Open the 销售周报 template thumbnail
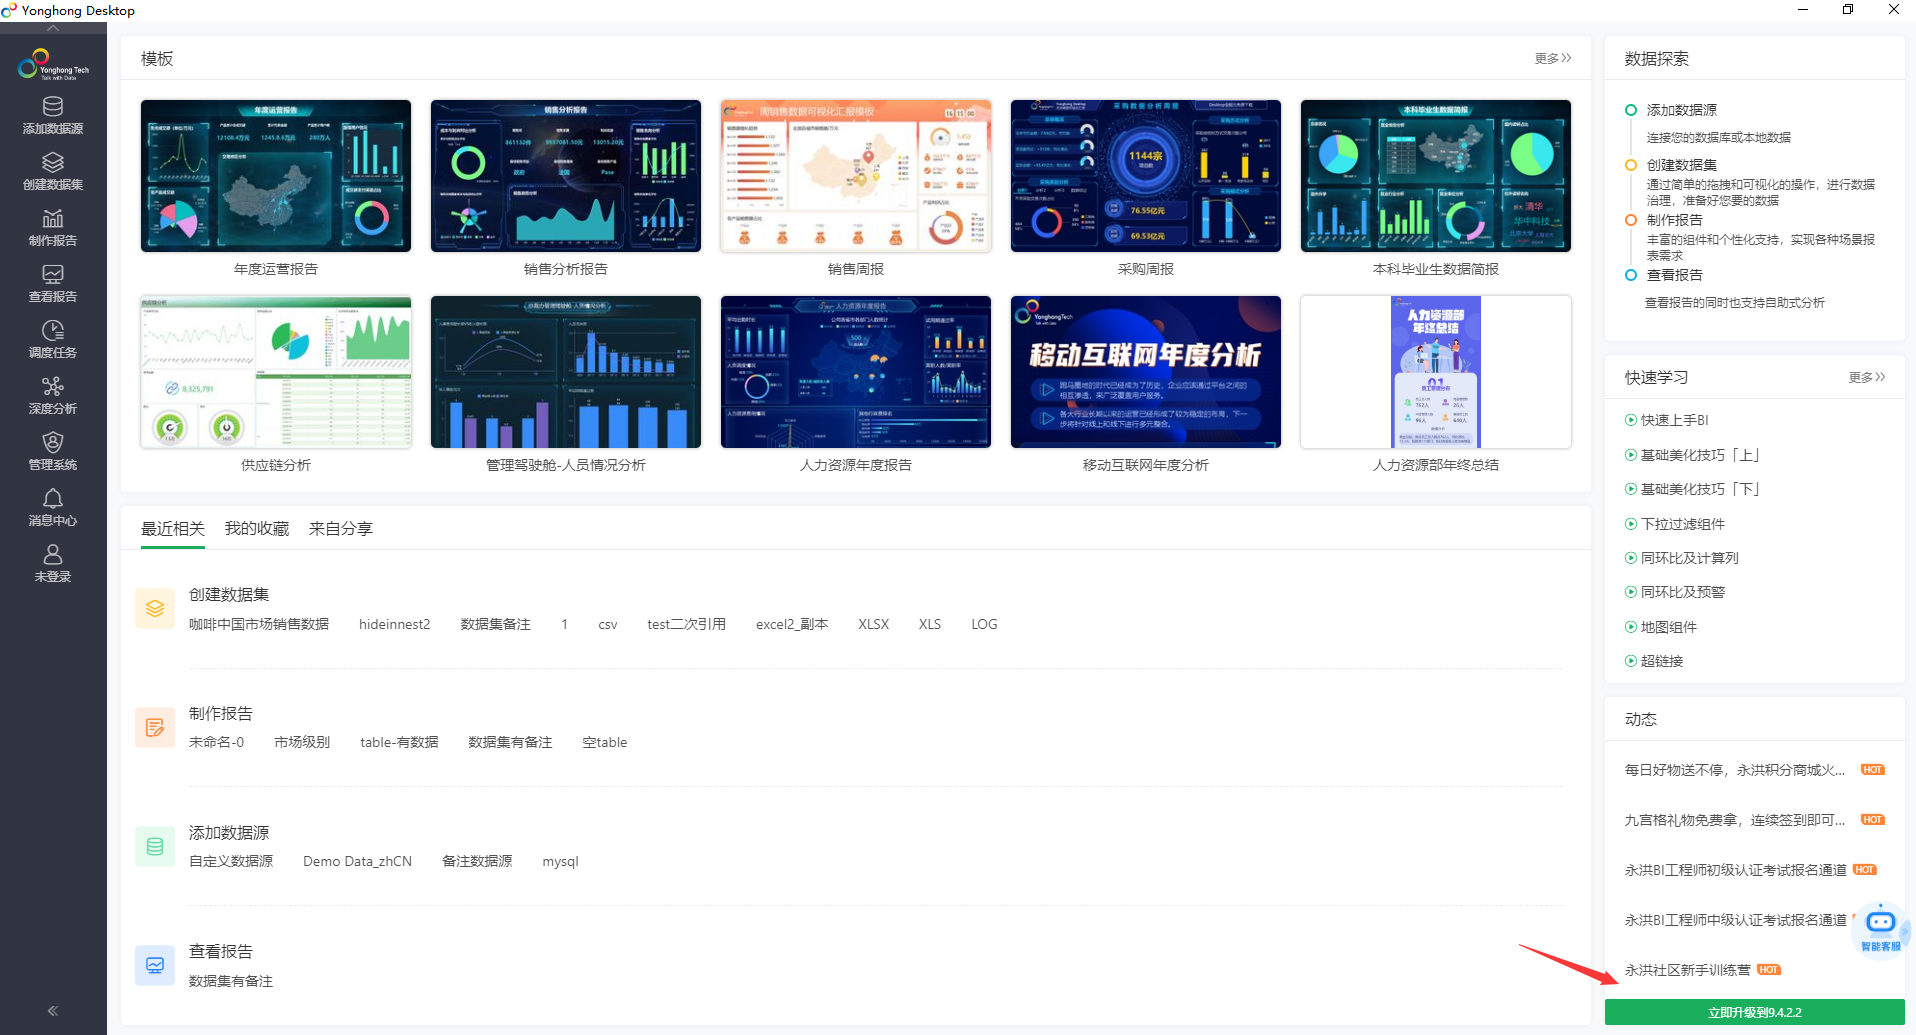This screenshot has width=1916, height=1035. point(855,176)
